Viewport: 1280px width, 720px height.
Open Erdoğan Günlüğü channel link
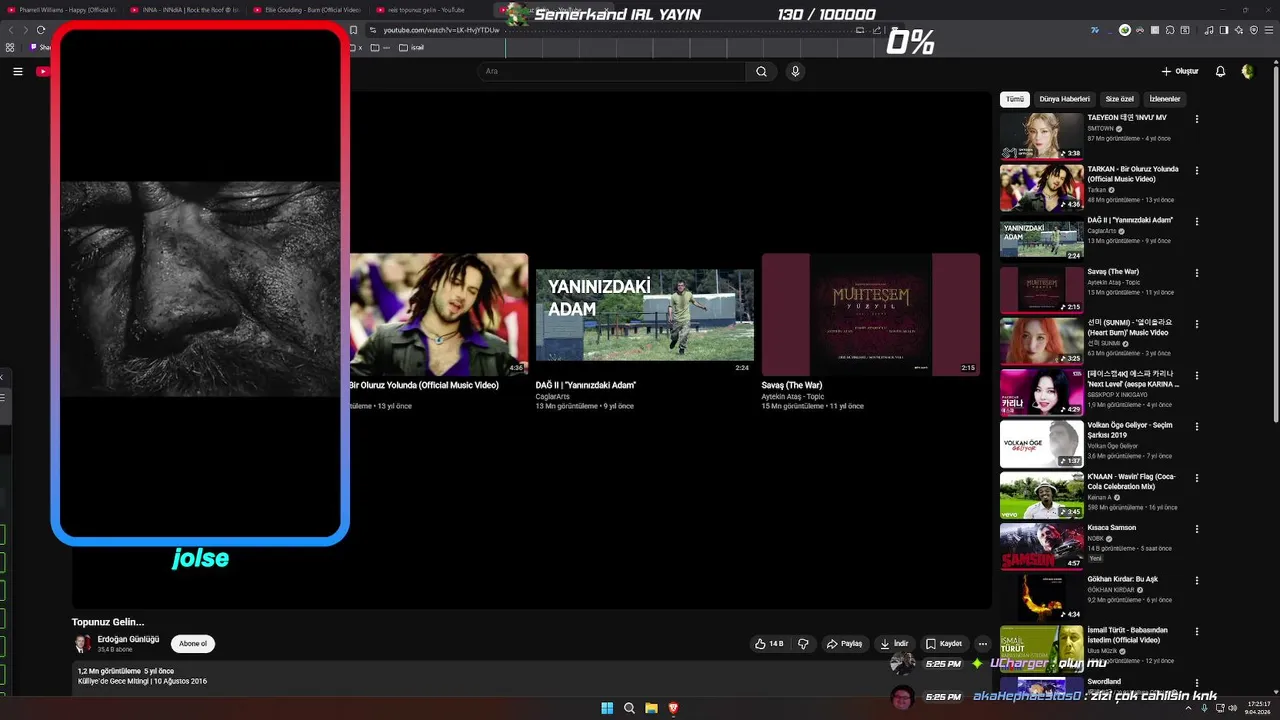128,639
